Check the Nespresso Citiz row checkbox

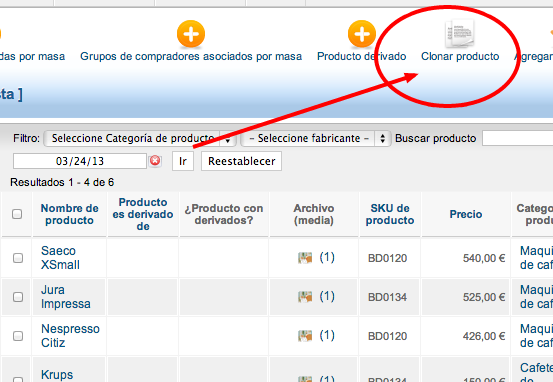pos(18,336)
